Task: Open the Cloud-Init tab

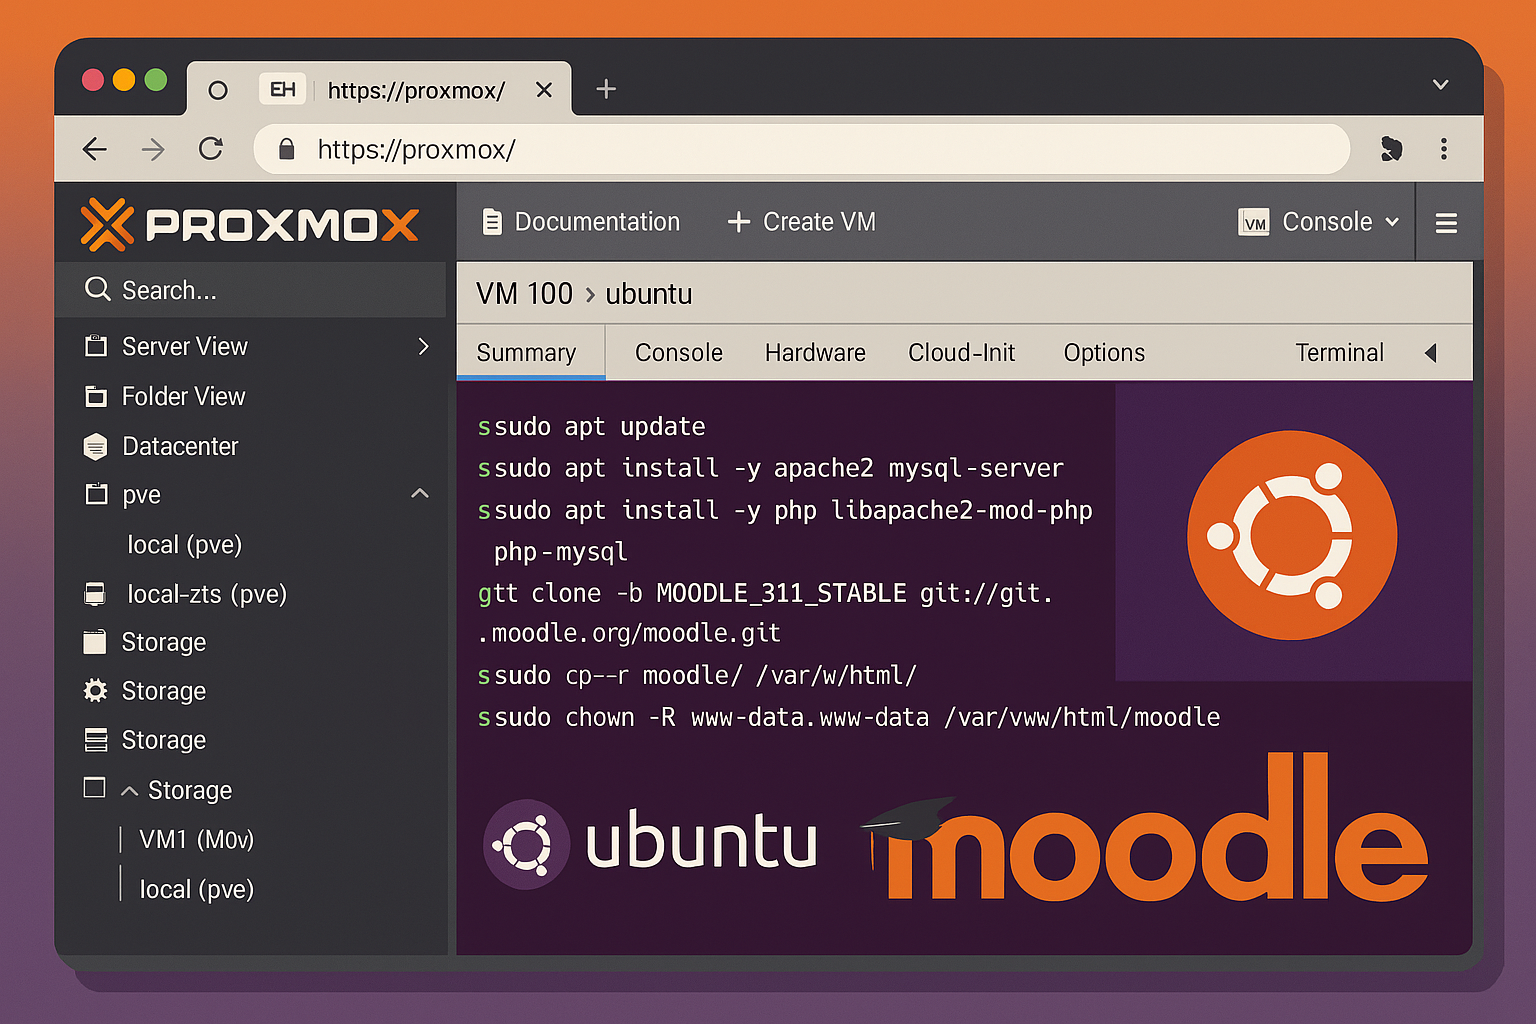Action: pos(961,353)
